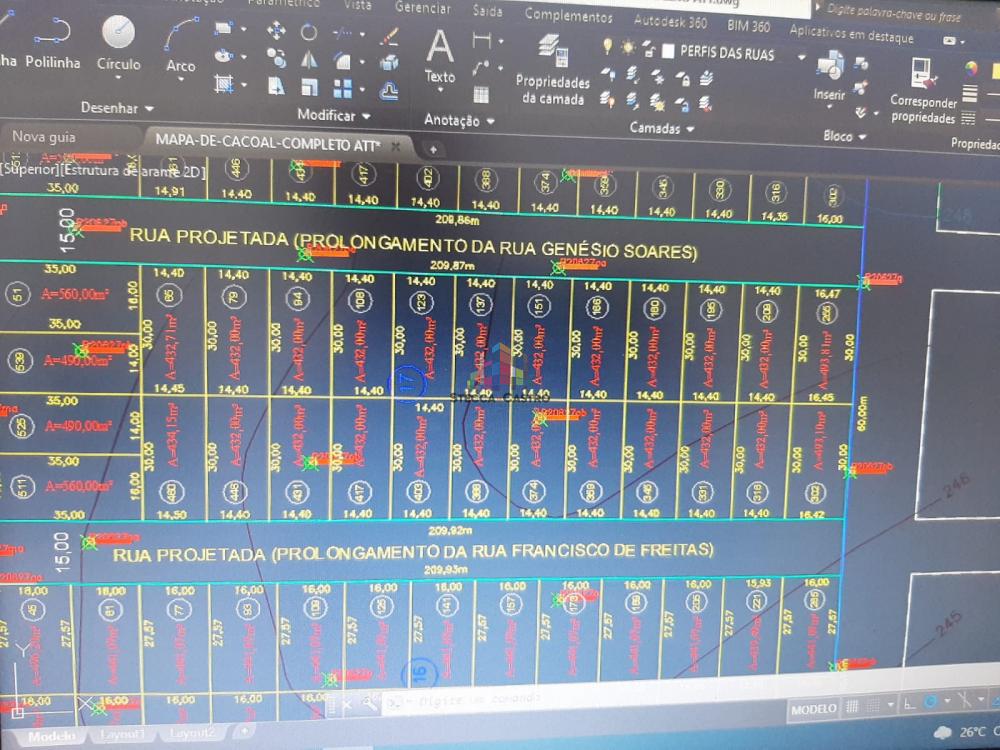Click the 26°C weather widget in taskbar

966,732
